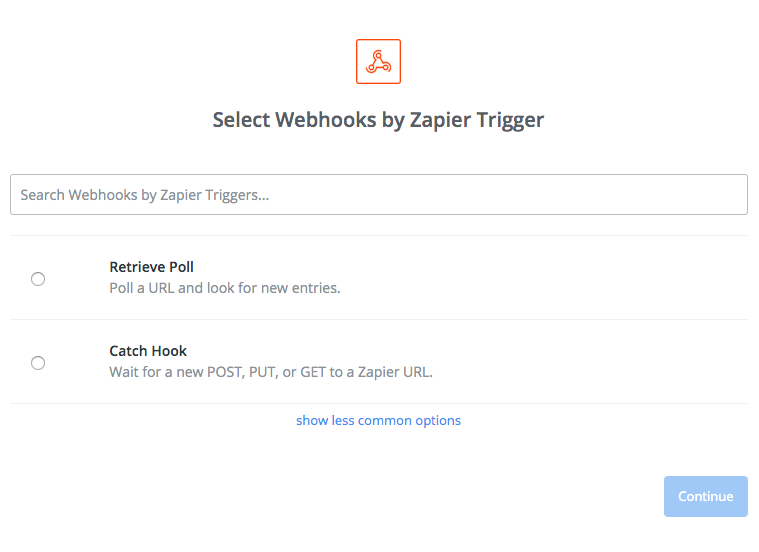Choose the Retrieve Poll trigger title
The image size is (759, 552).
152,267
